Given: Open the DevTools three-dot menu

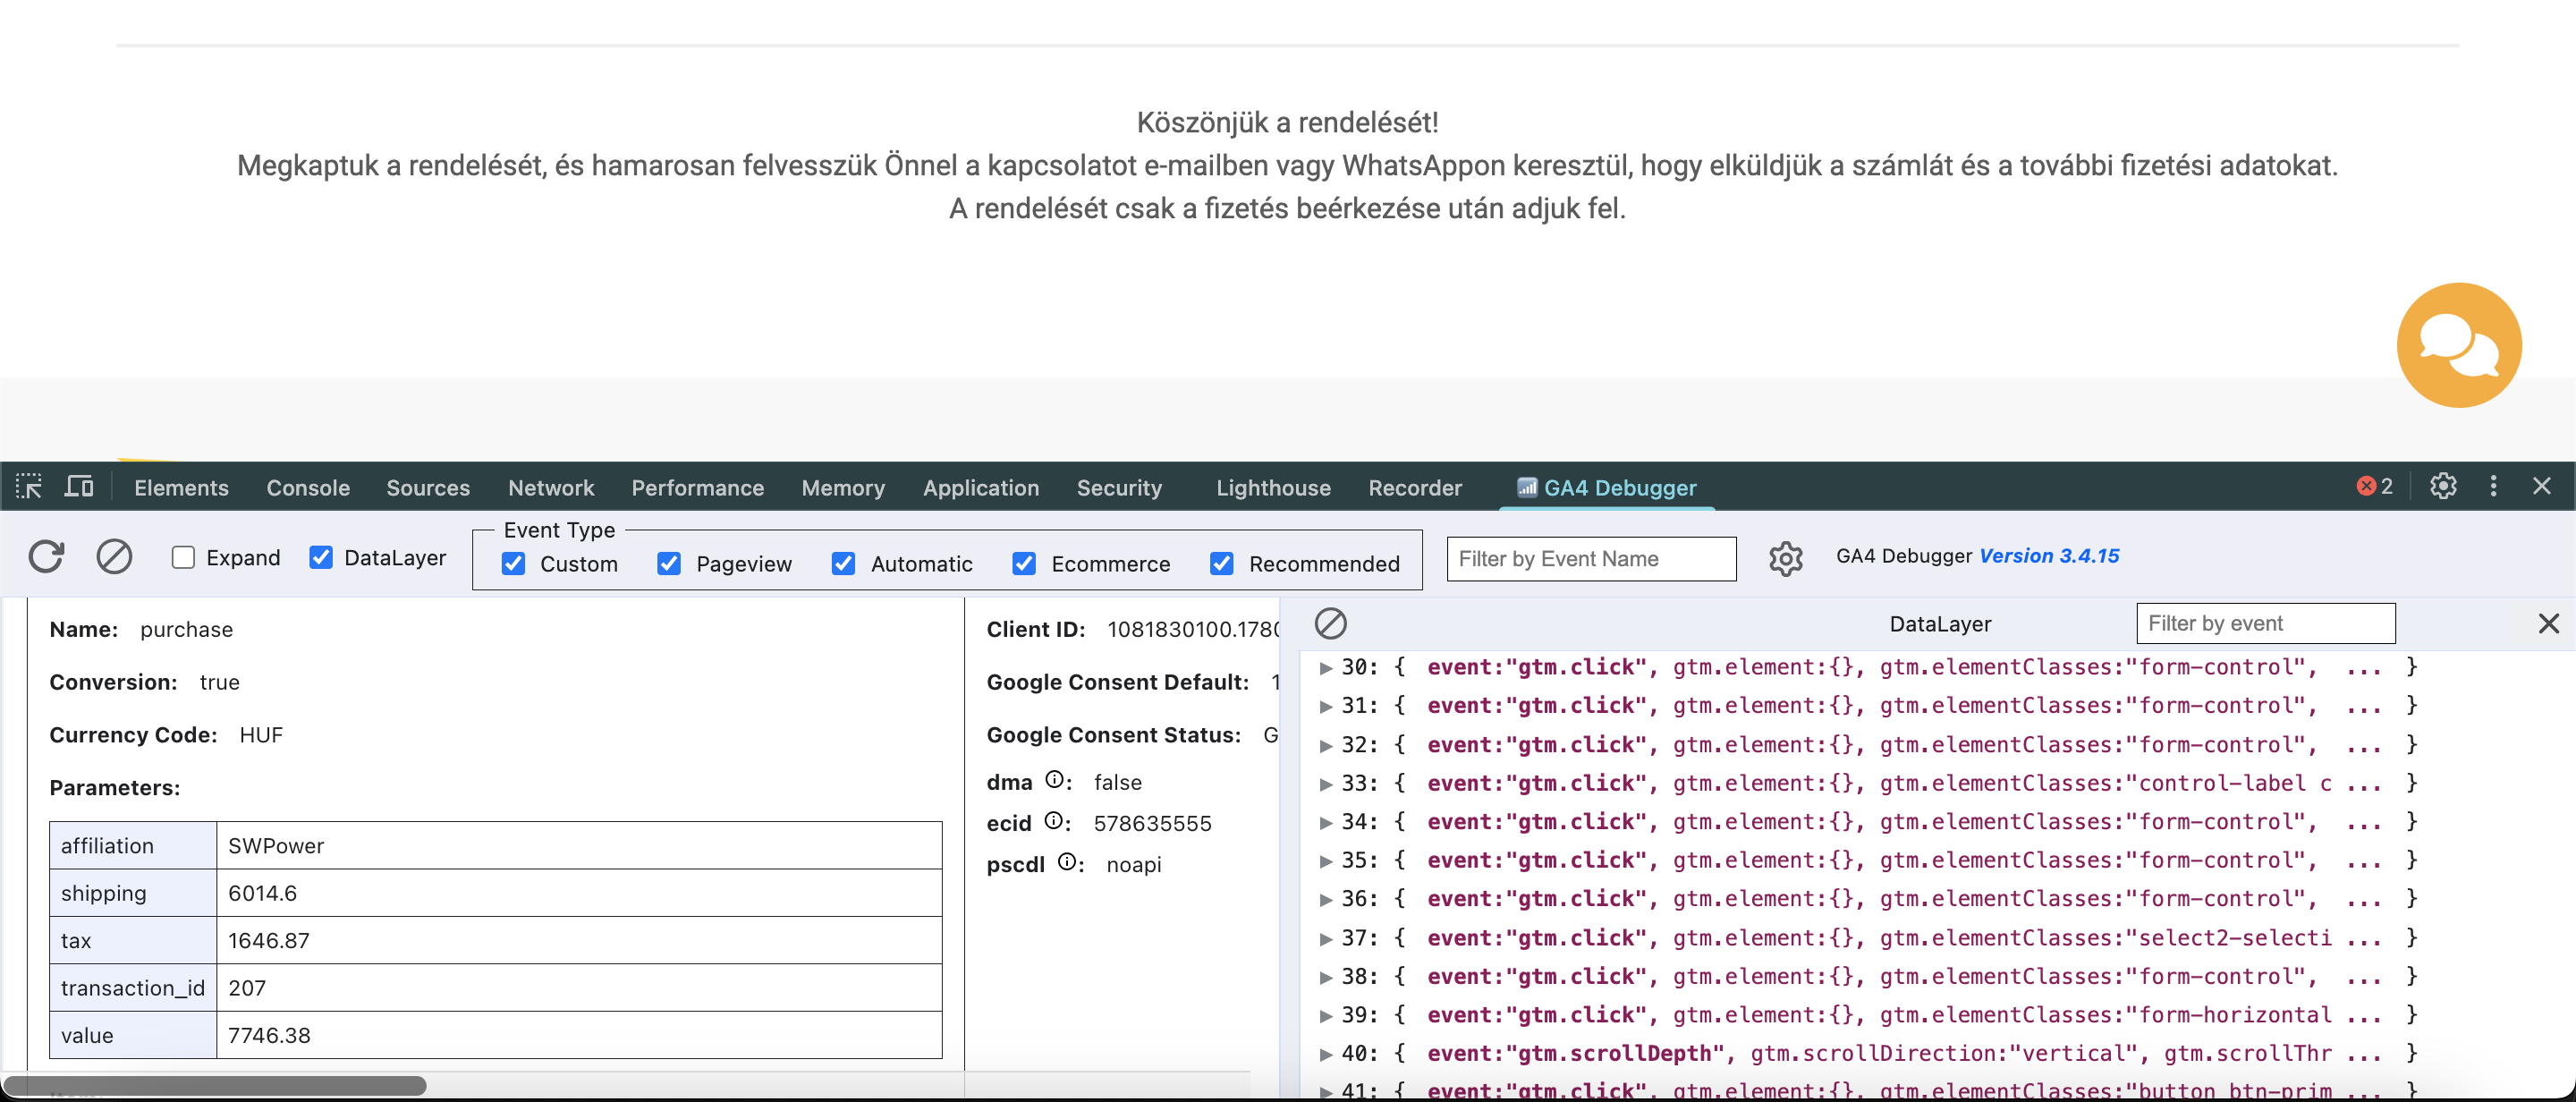Looking at the screenshot, I should tap(2493, 486).
